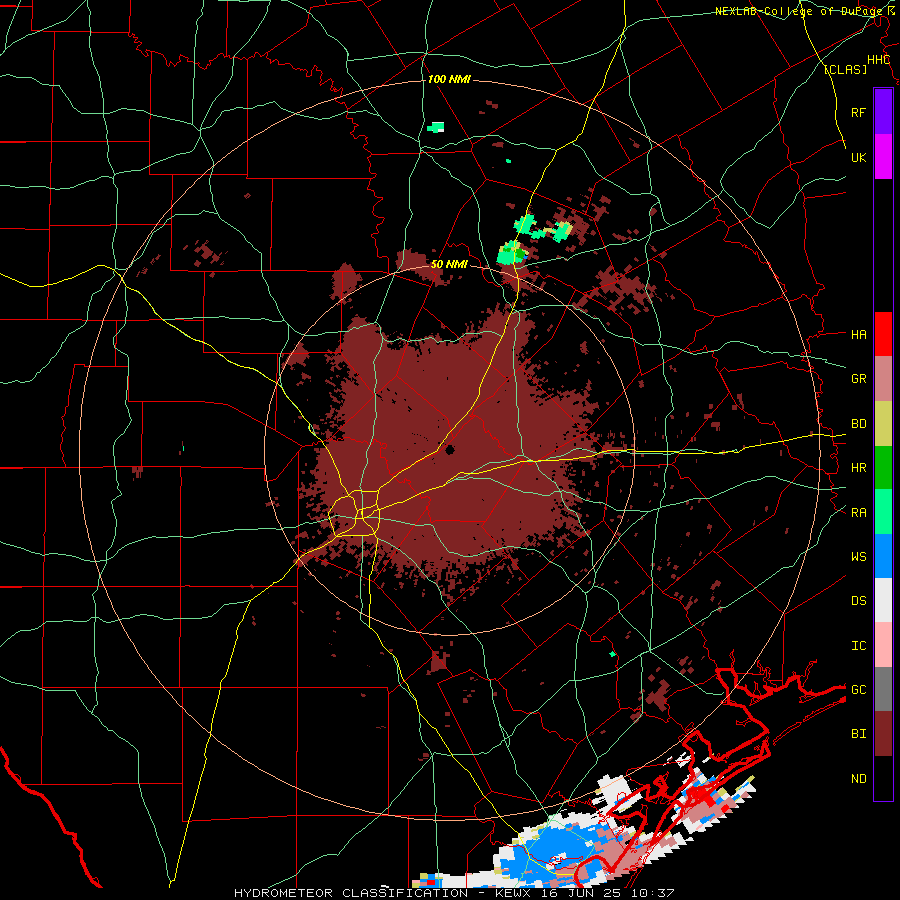Click the bright green RA legend swatch
Screen dimensions: 900x900
tap(883, 512)
